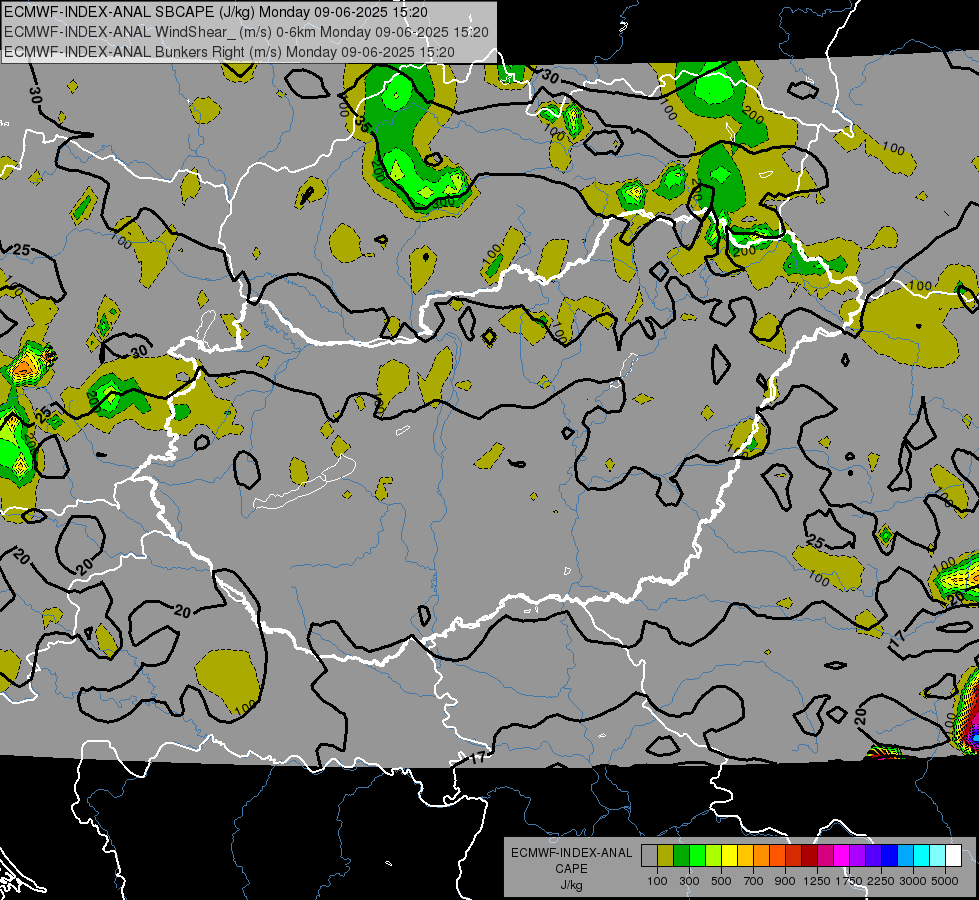Click the Bunkers Right (m/s) title line
The width and height of the screenshot is (979, 900).
tap(229, 52)
